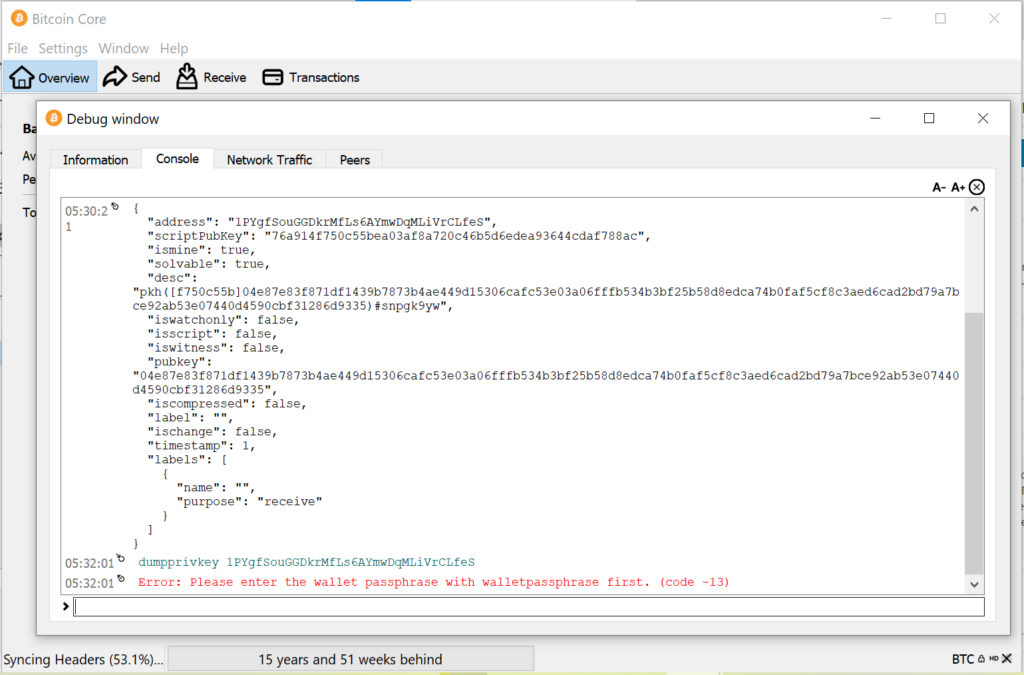This screenshot has width=1024, height=675.
Task: Click the "scriptPubKey" line in the output
Action: (x=399, y=236)
